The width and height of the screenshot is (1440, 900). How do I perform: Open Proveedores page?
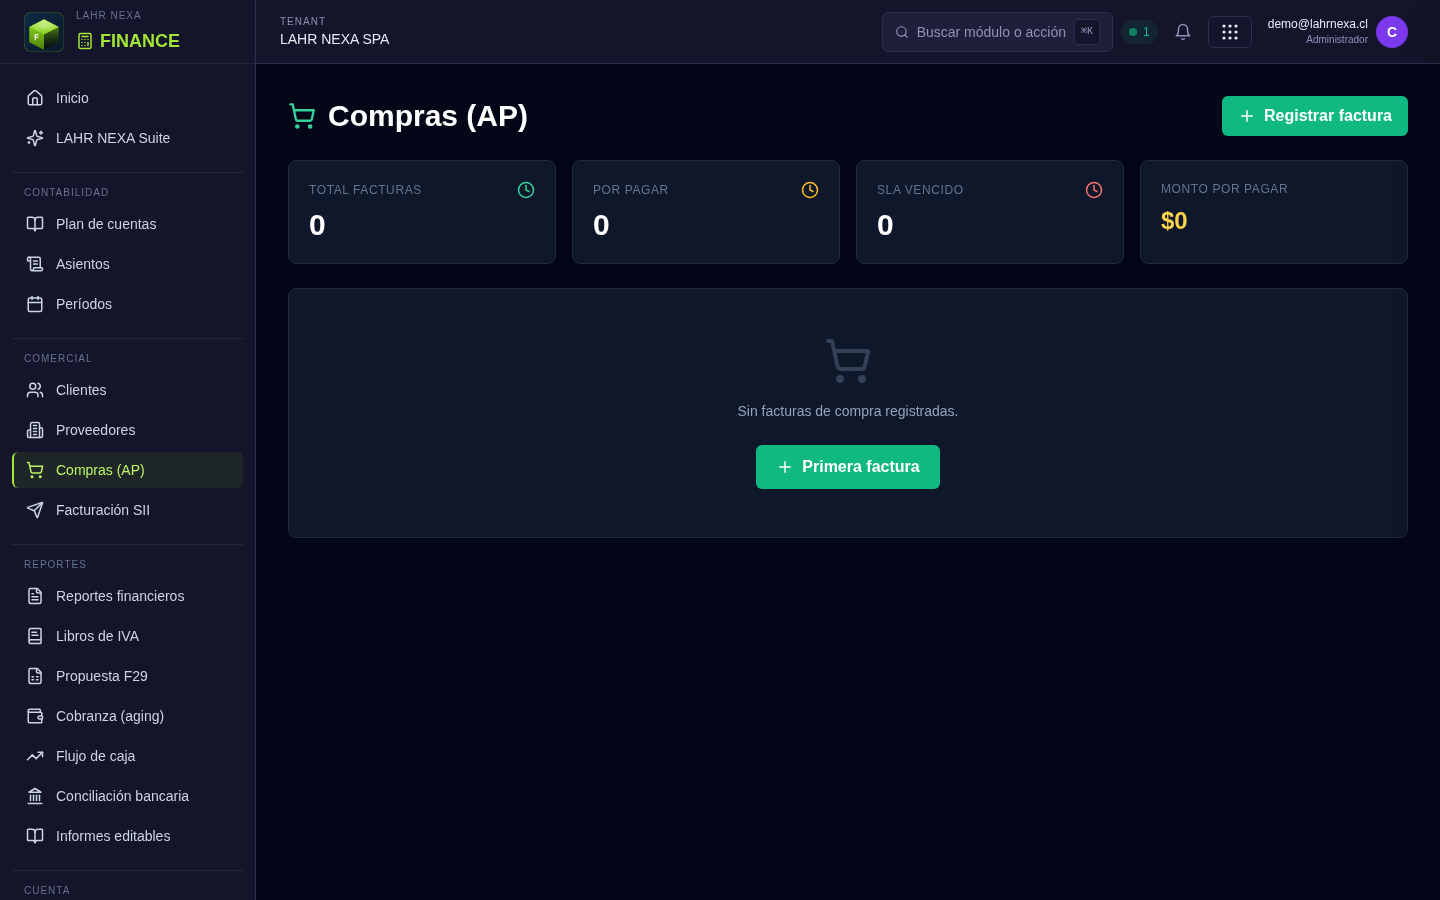(128, 430)
